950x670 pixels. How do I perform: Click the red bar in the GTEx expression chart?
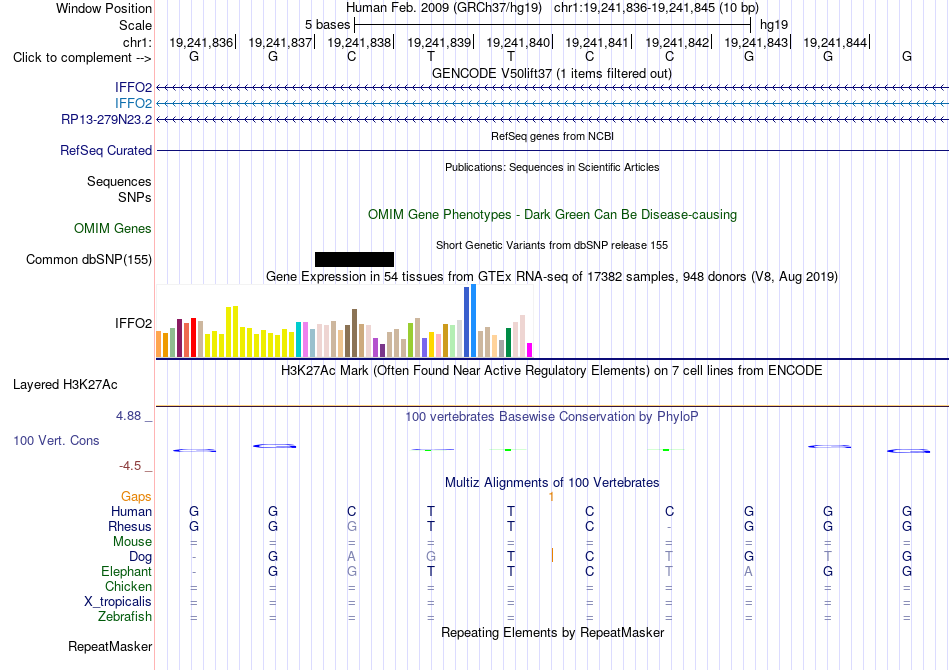point(193,337)
